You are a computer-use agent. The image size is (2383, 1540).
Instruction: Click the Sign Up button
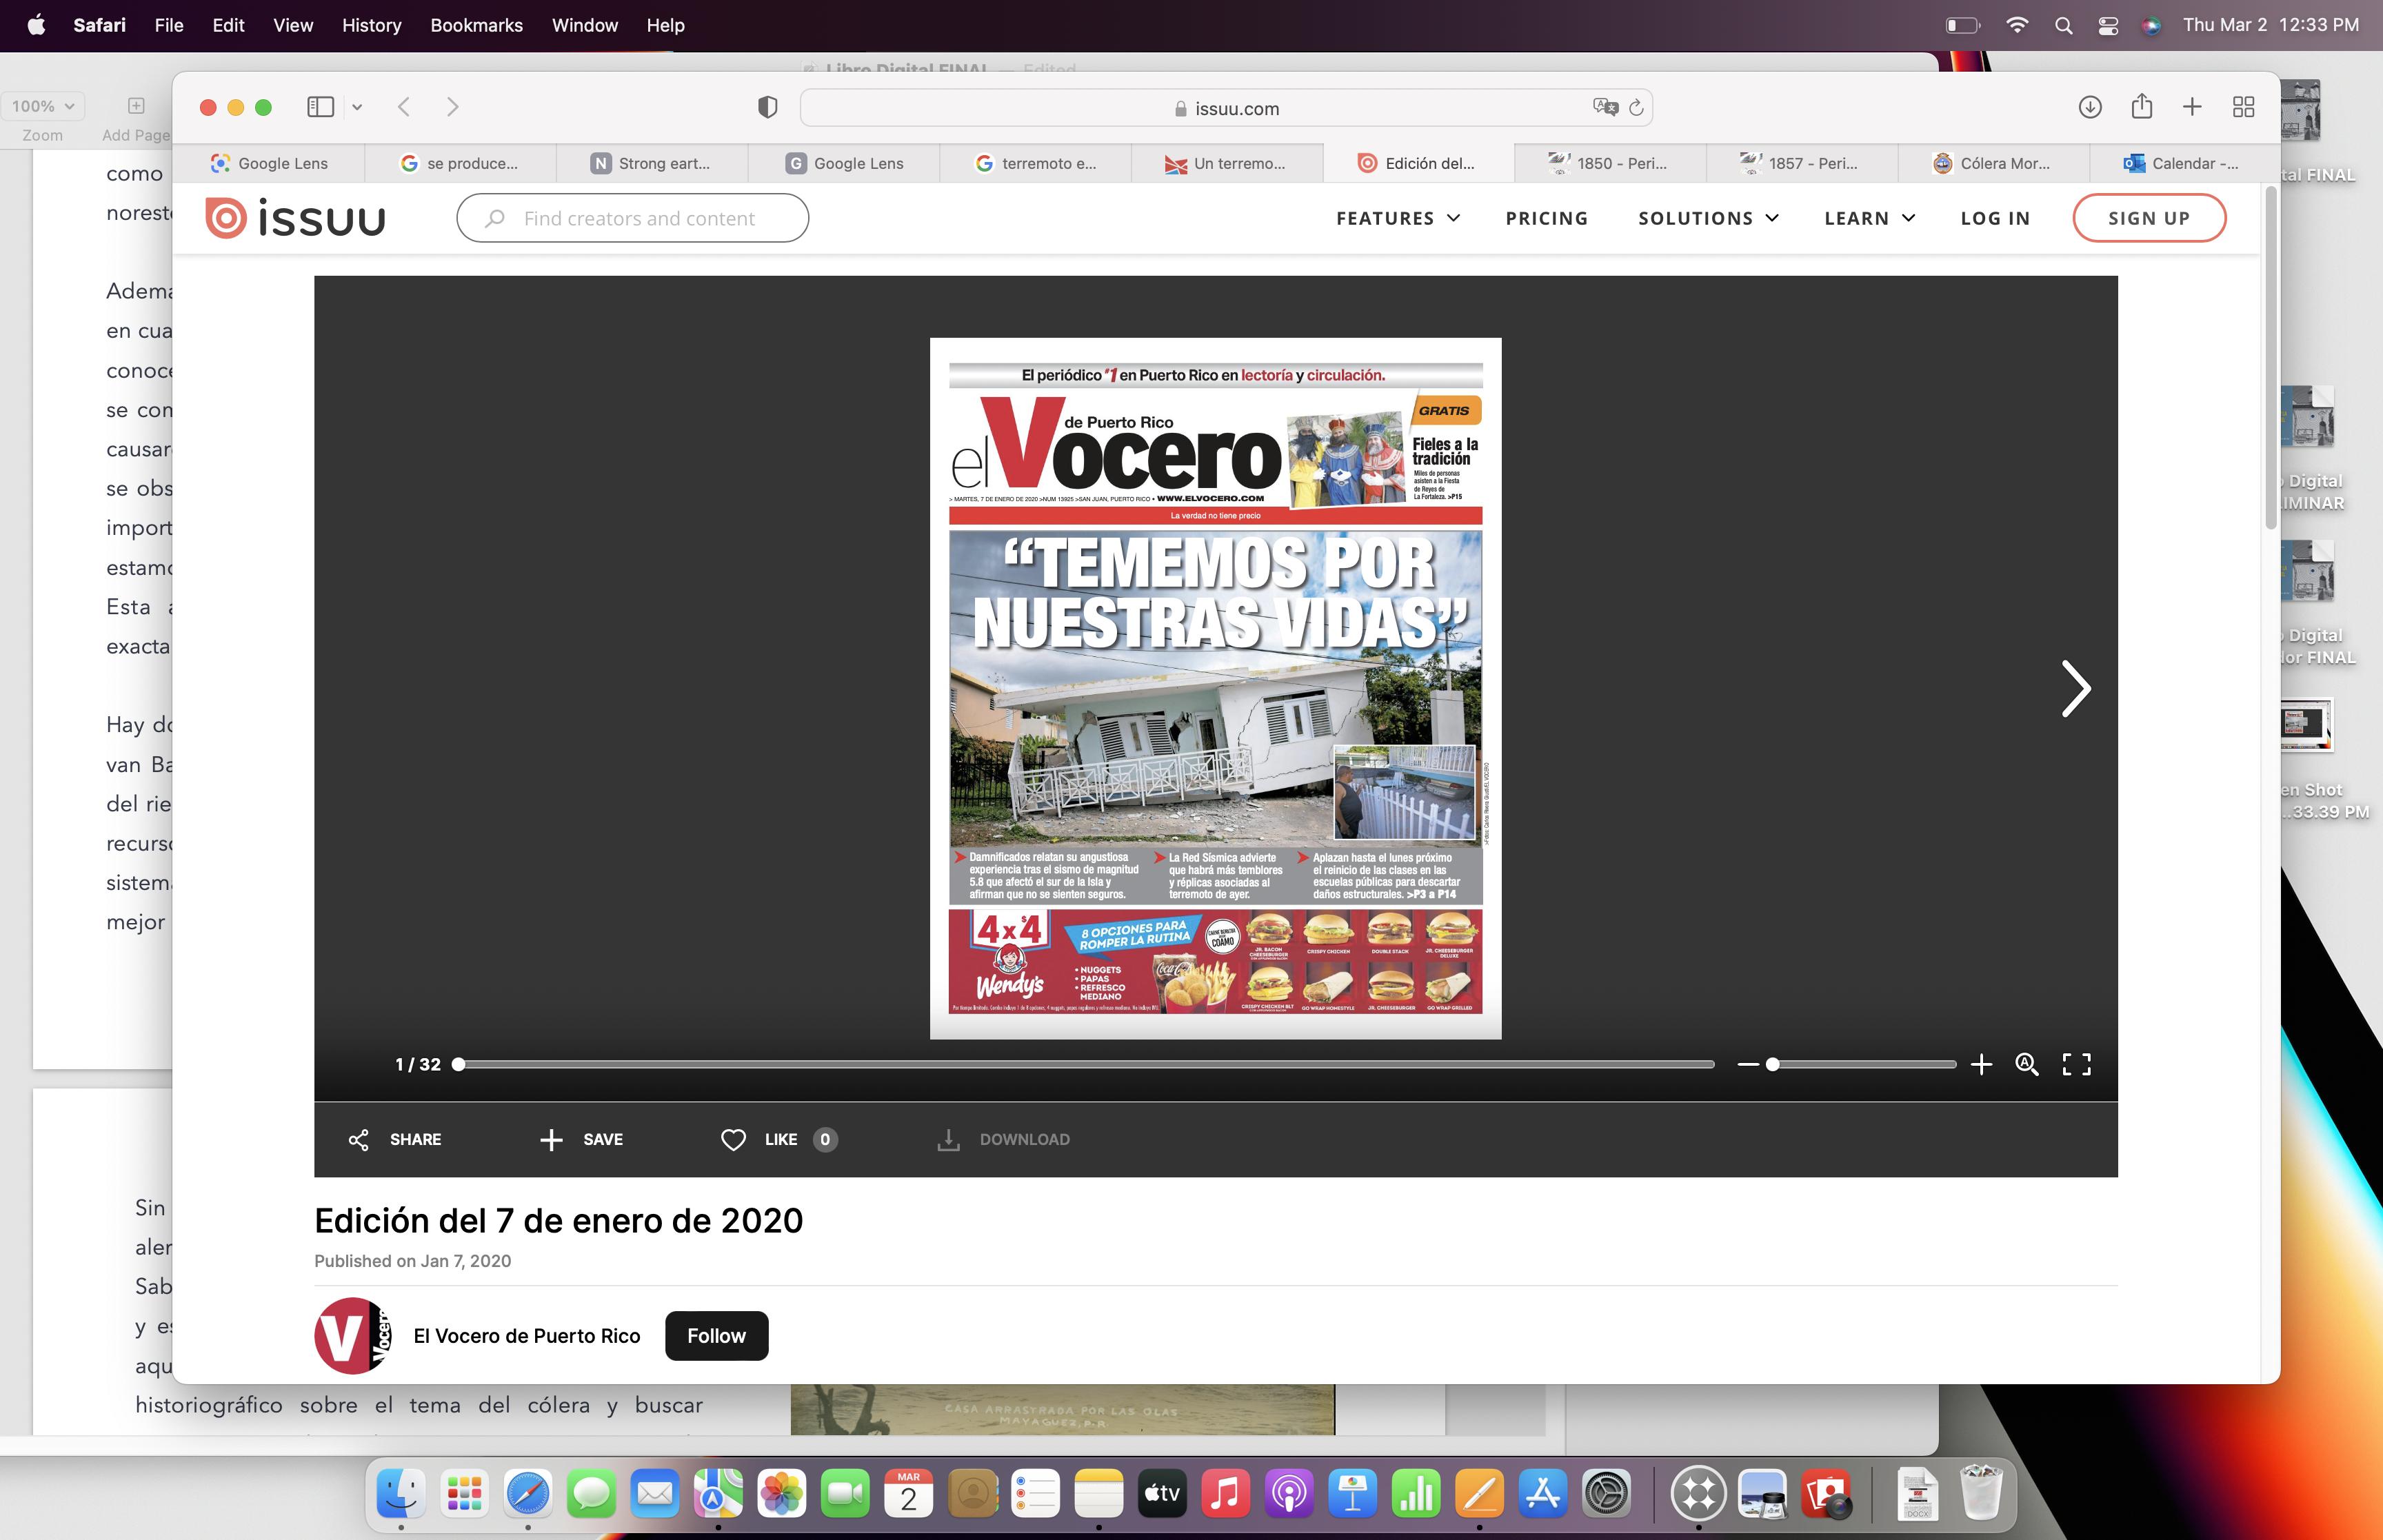point(2148,218)
